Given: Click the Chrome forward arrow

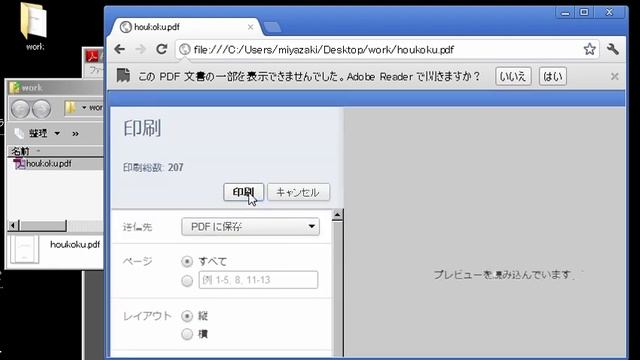Looking at the screenshot, I should point(140,49).
